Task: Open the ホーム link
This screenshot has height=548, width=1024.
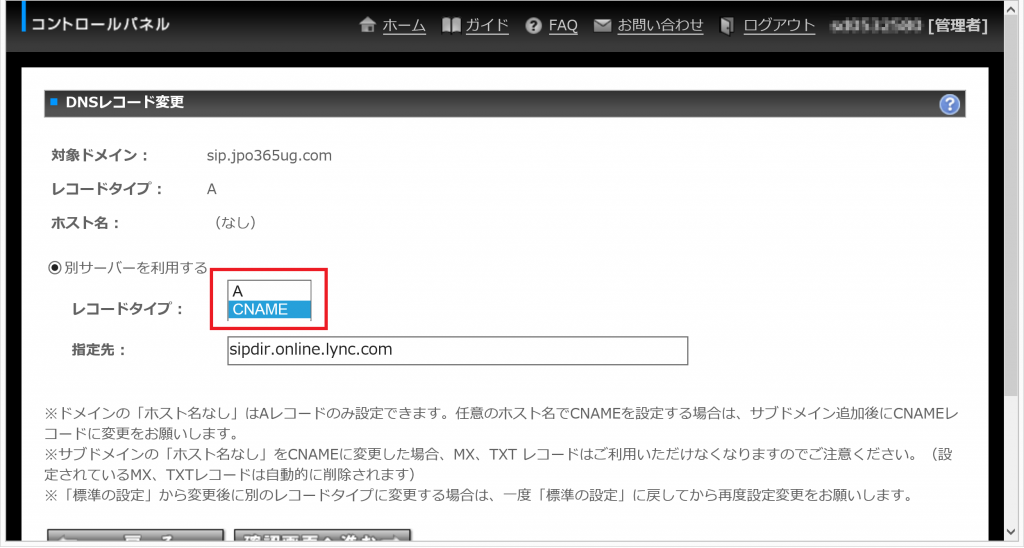Action: pyautogui.click(x=404, y=25)
